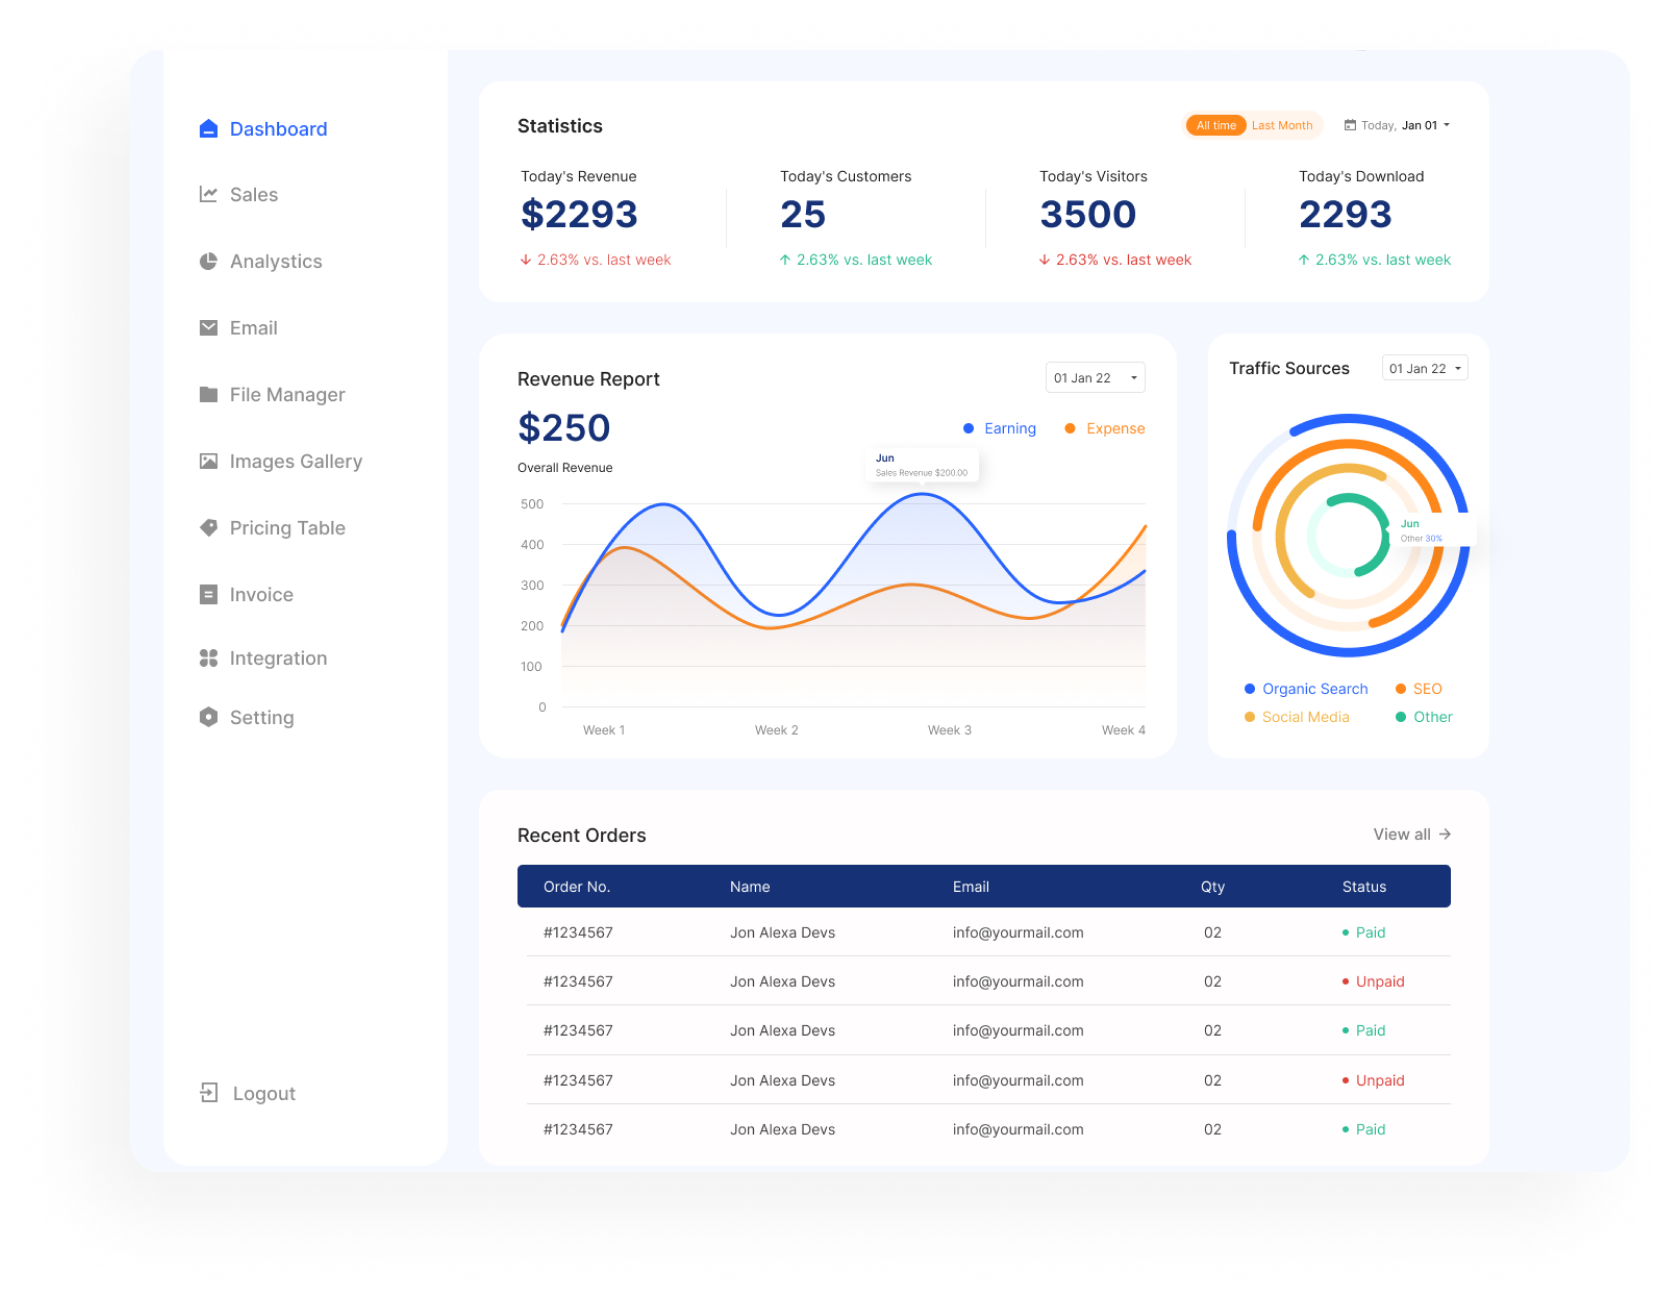Click the View all orders link

(1411, 834)
